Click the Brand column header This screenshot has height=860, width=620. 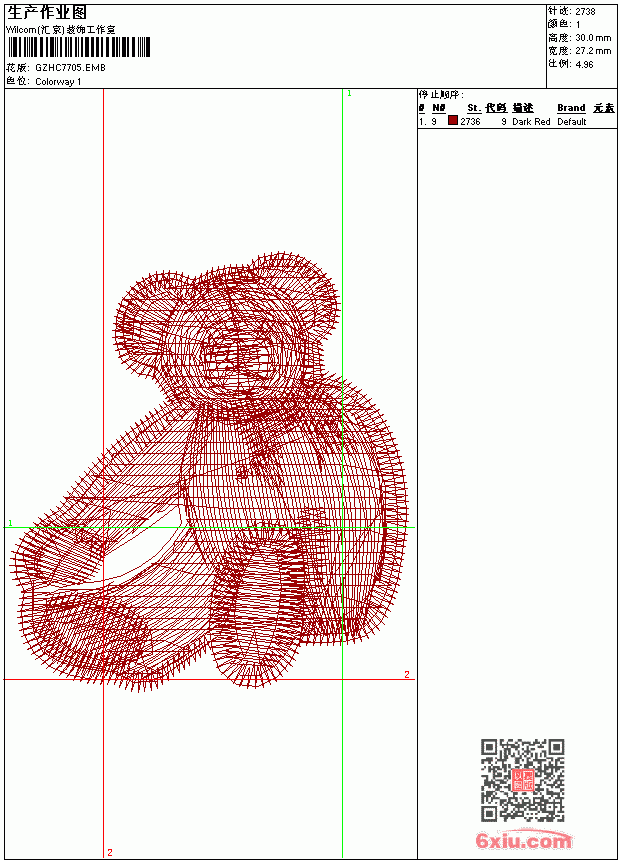571,108
